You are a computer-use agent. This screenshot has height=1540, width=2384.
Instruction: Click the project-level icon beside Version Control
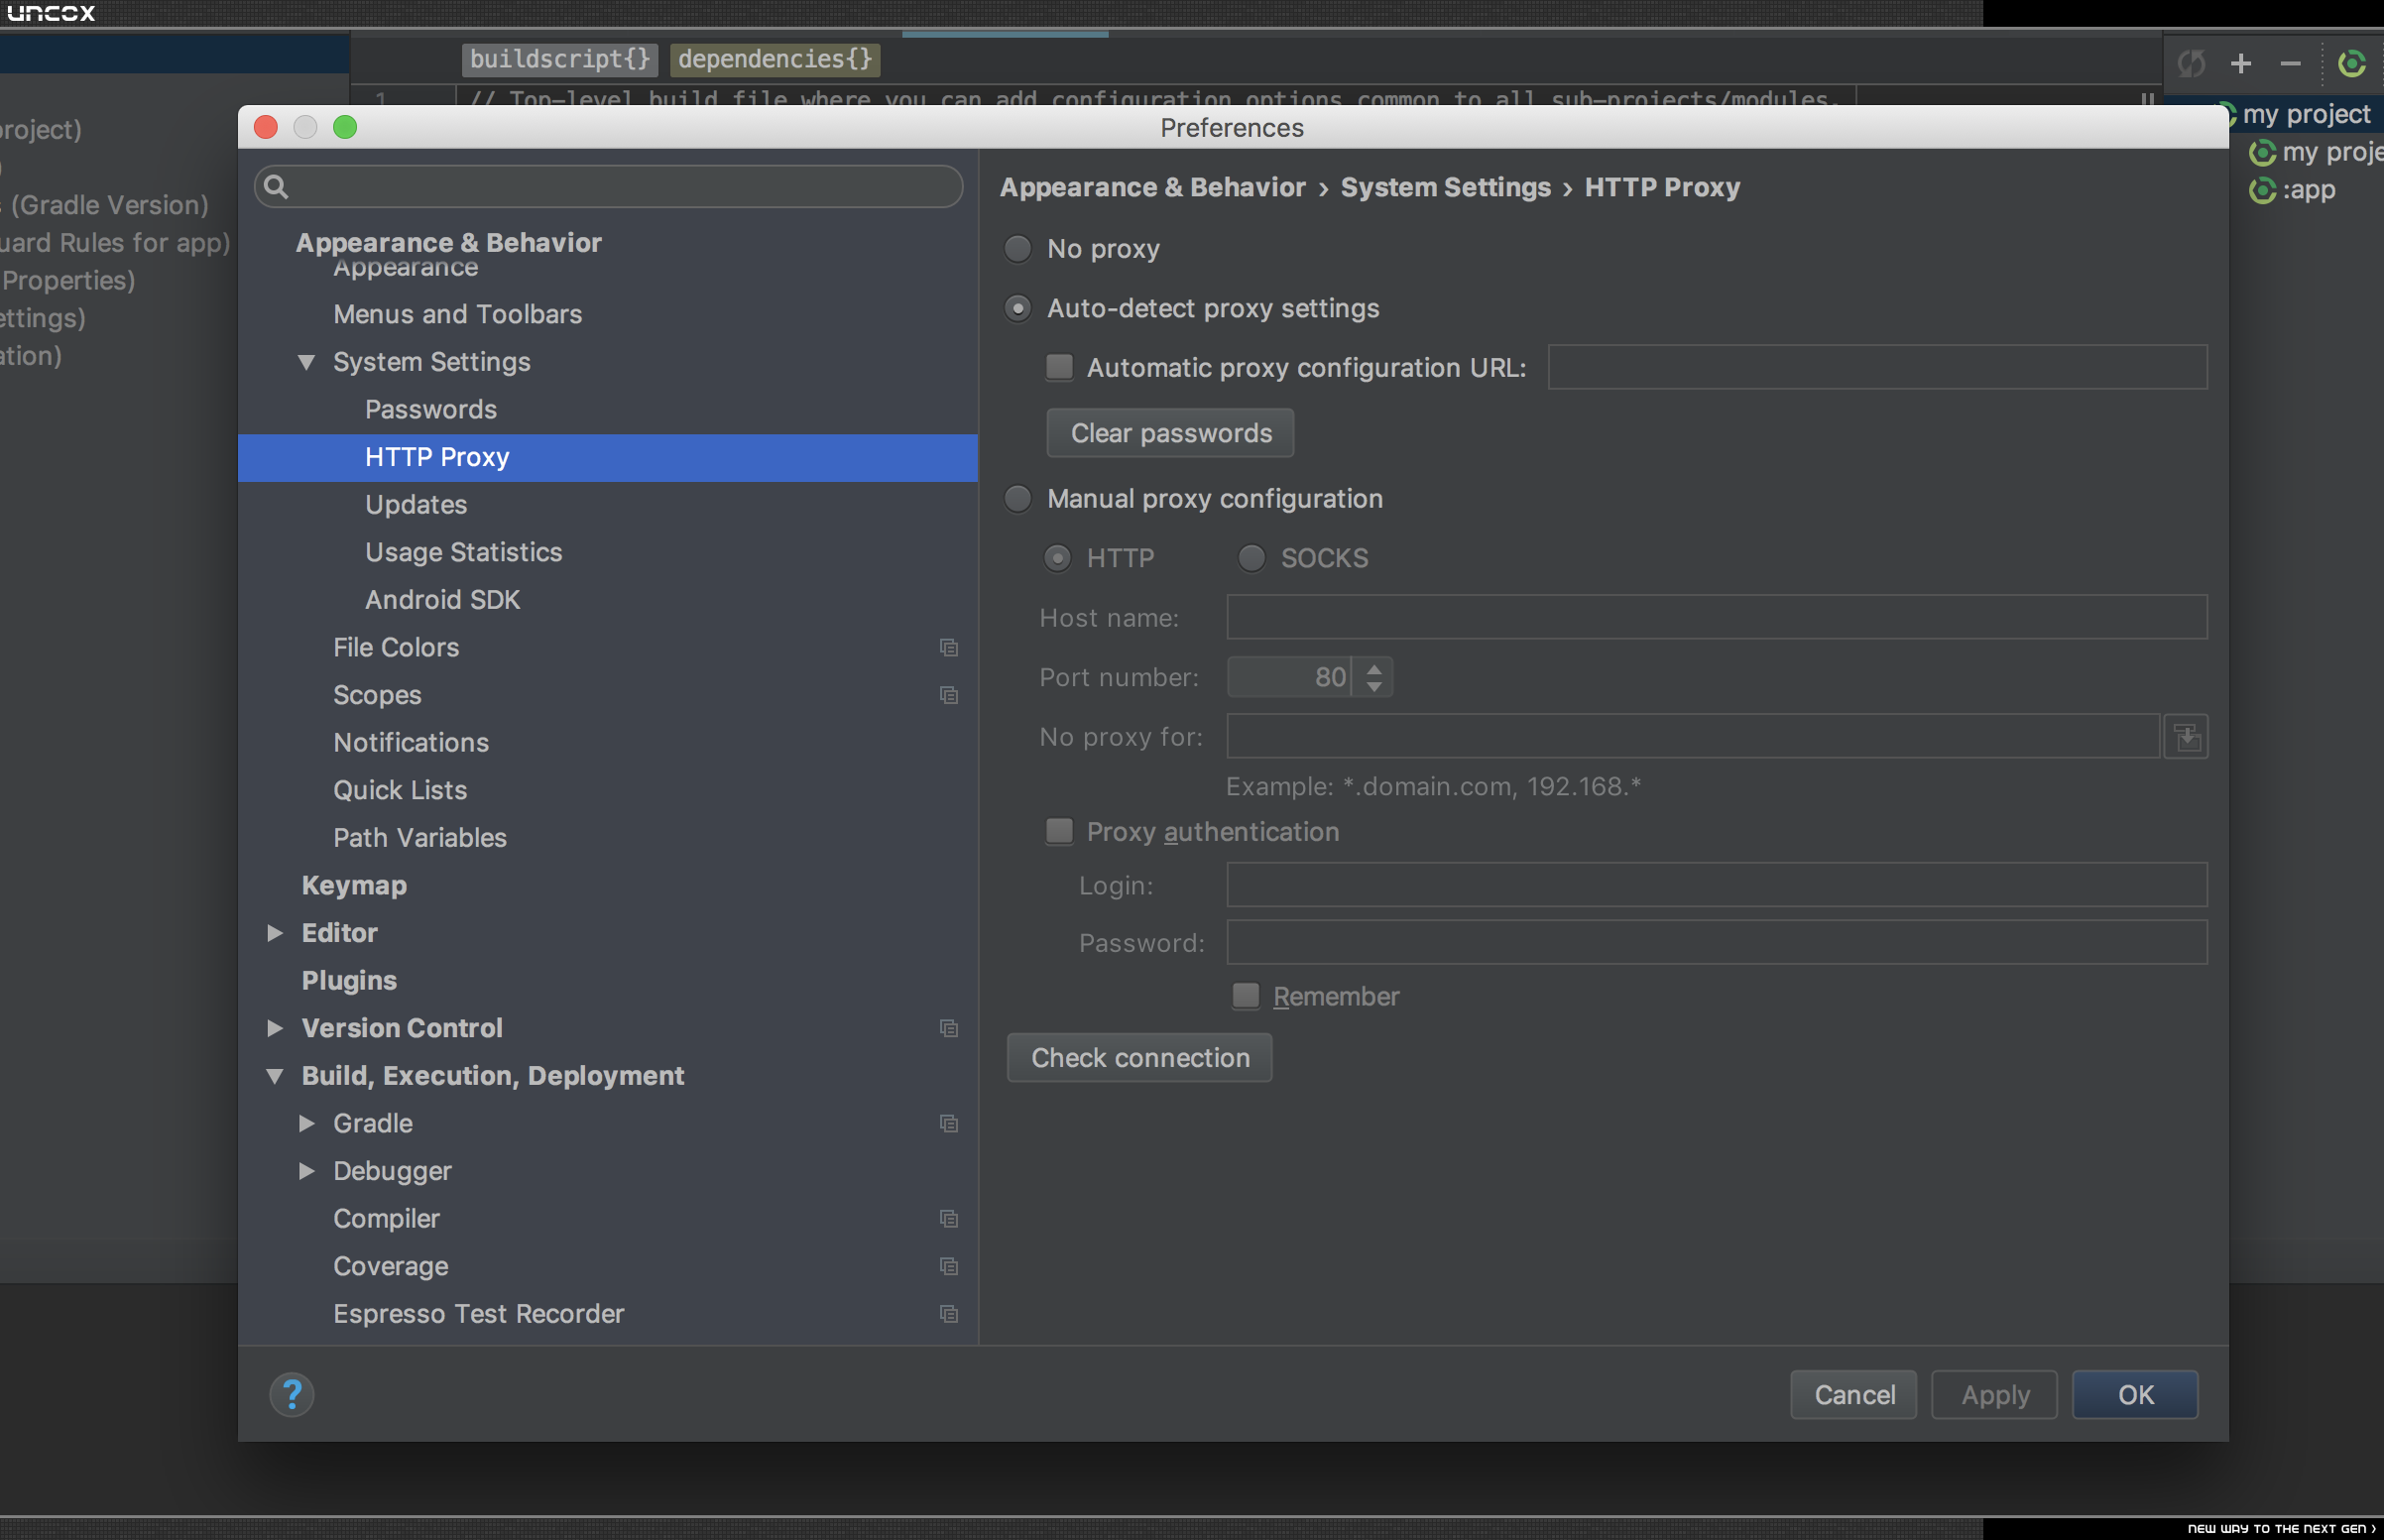tap(949, 1028)
